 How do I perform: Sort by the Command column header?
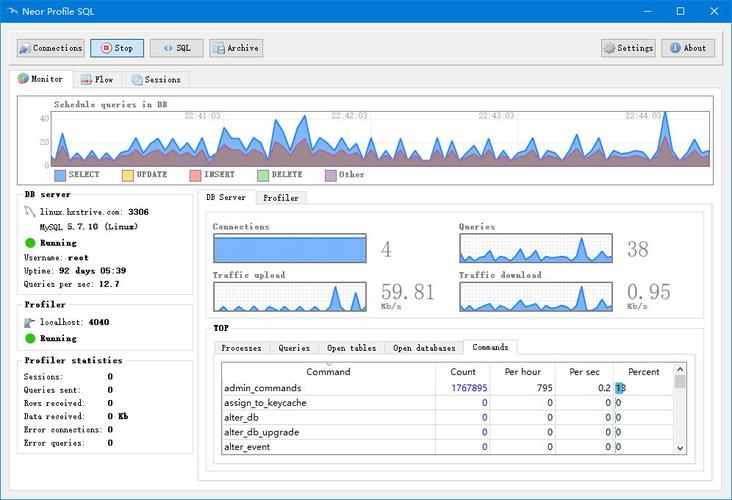[x=328, y=372]
